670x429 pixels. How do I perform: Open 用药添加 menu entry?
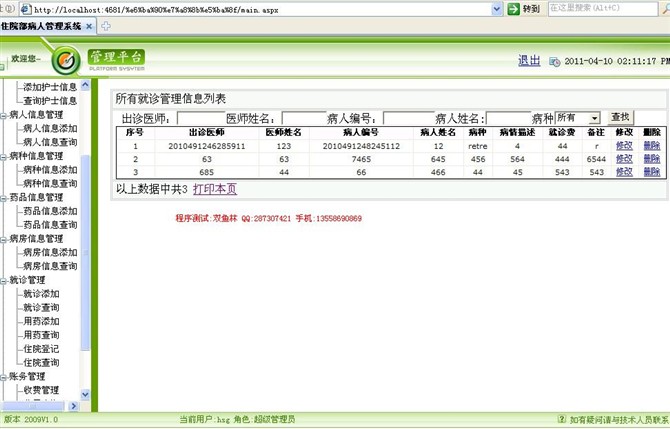(41, 321)
